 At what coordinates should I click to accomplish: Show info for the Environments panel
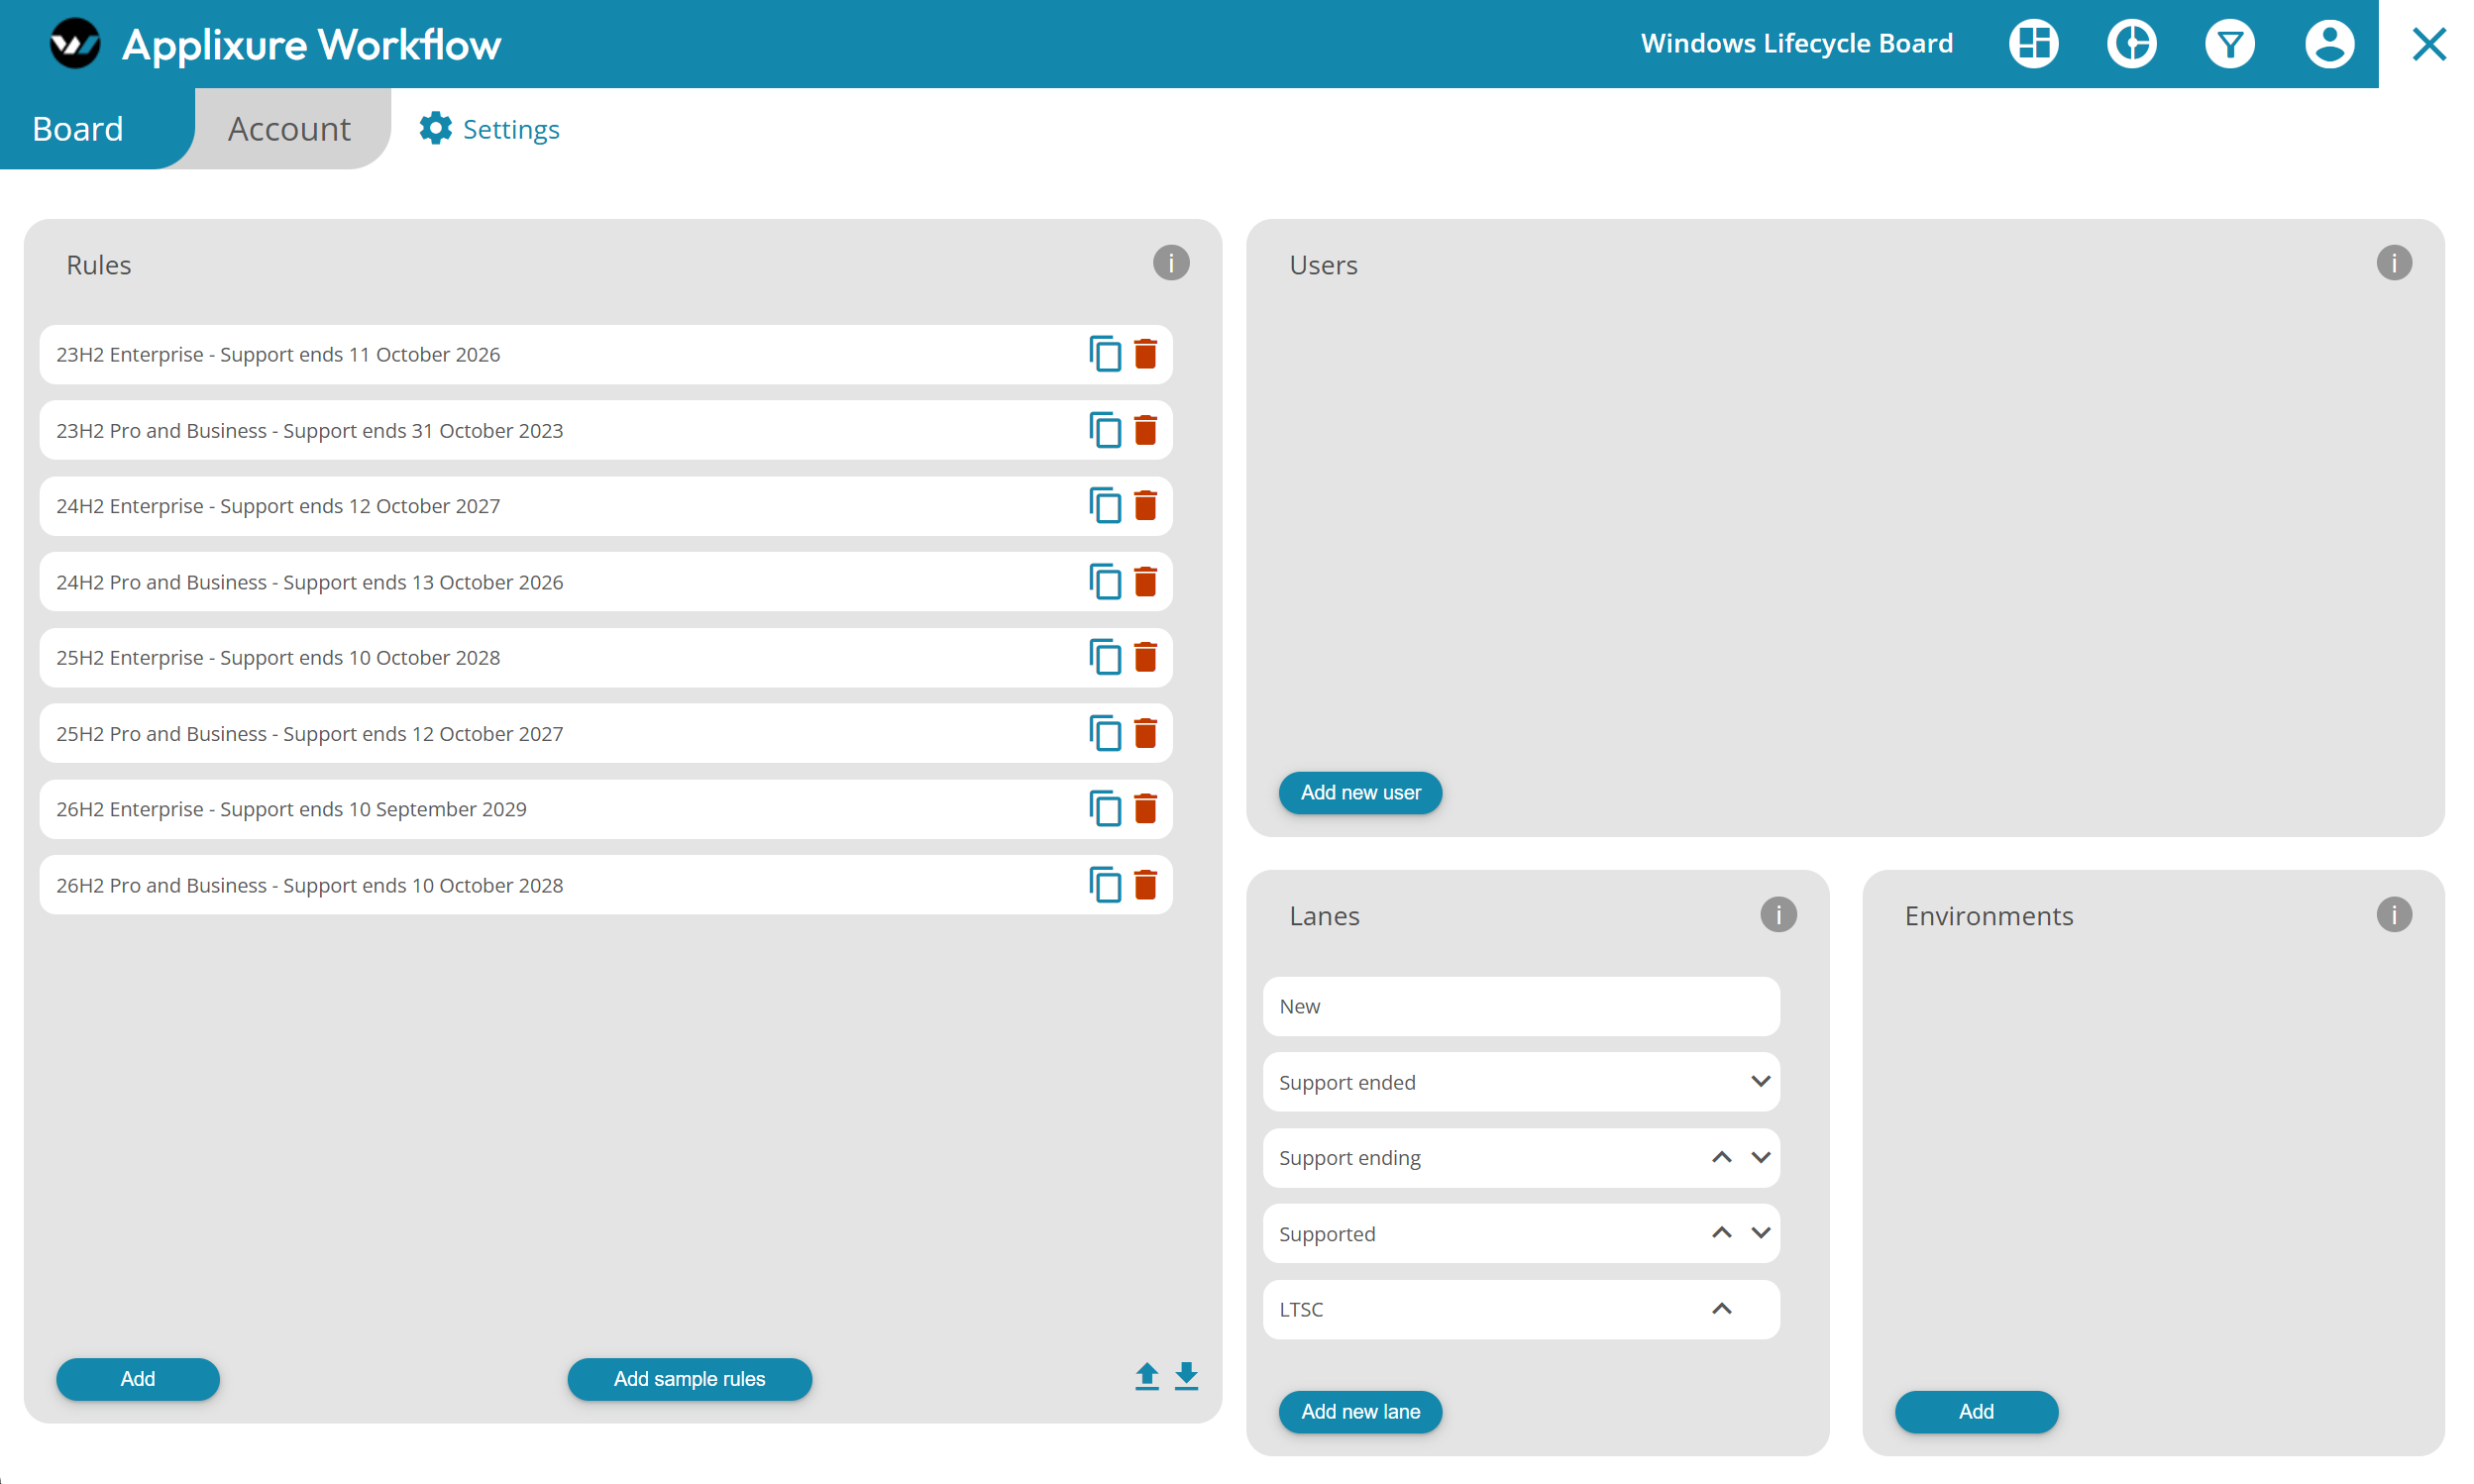click(2394, 914)
